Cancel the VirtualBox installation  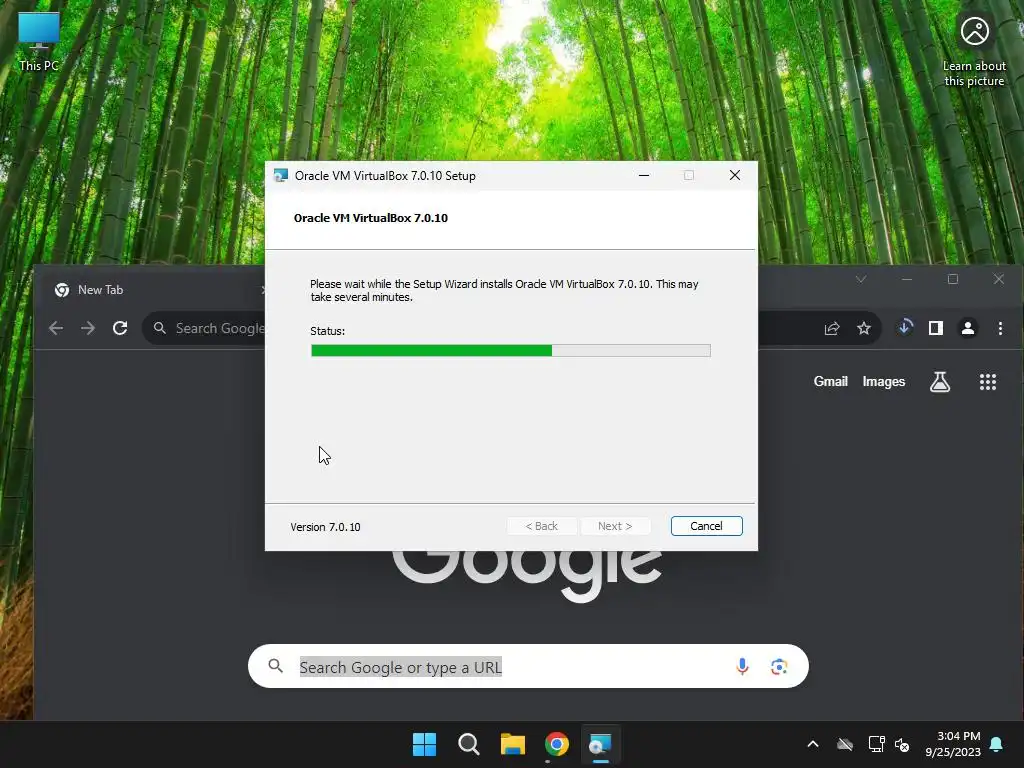[x=706, y=526]
